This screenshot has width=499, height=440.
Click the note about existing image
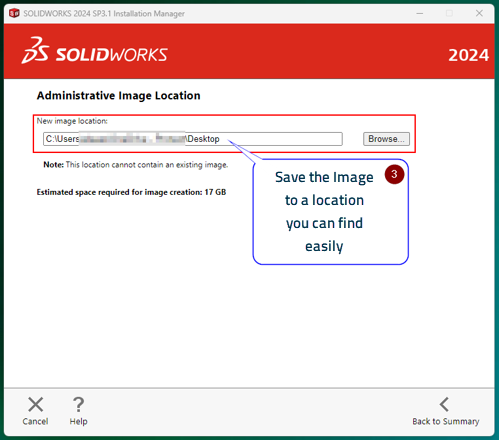coord(136,165)
